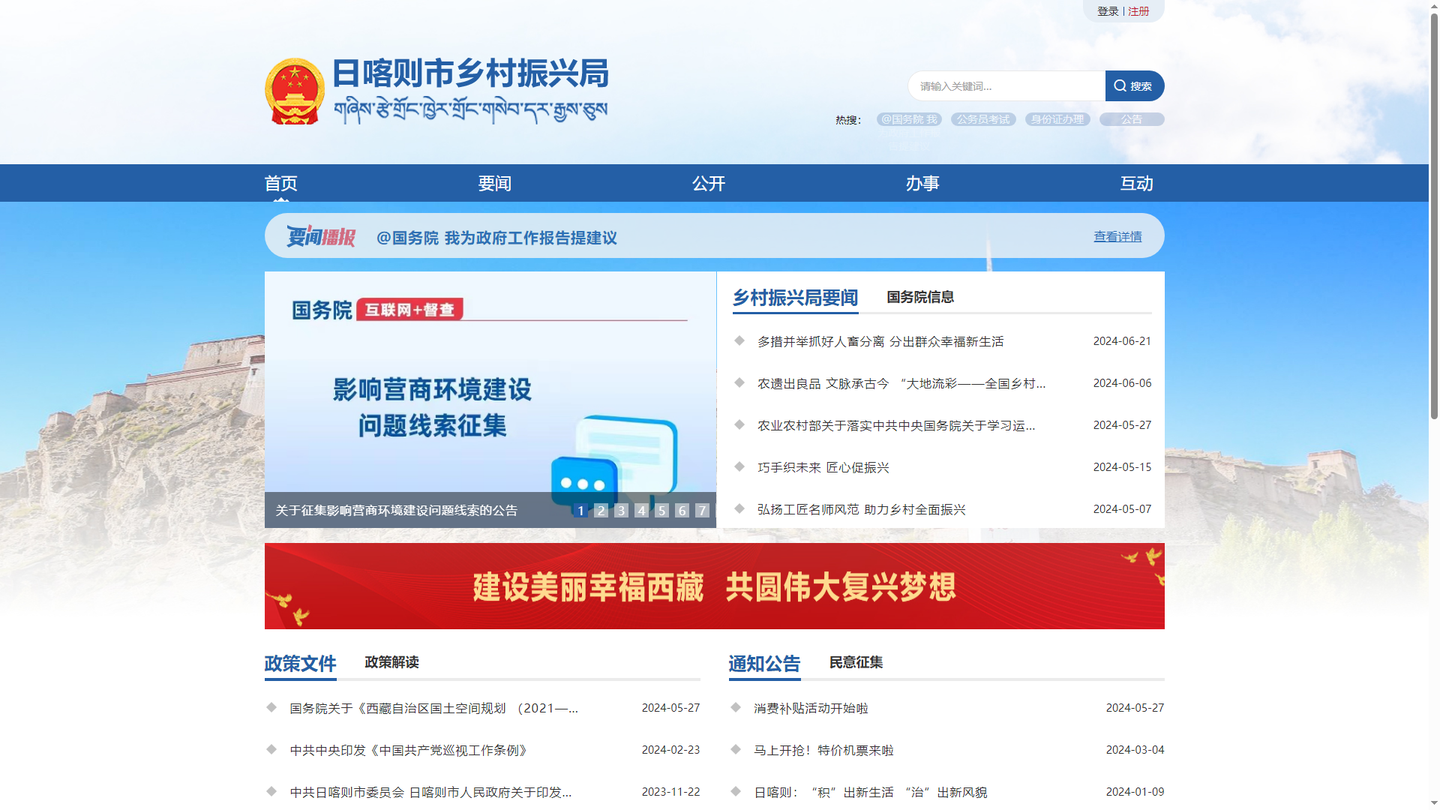Click 登录 login link
The width and height of the screenshot is (1440, 810).
click(x=1108, y=11)
